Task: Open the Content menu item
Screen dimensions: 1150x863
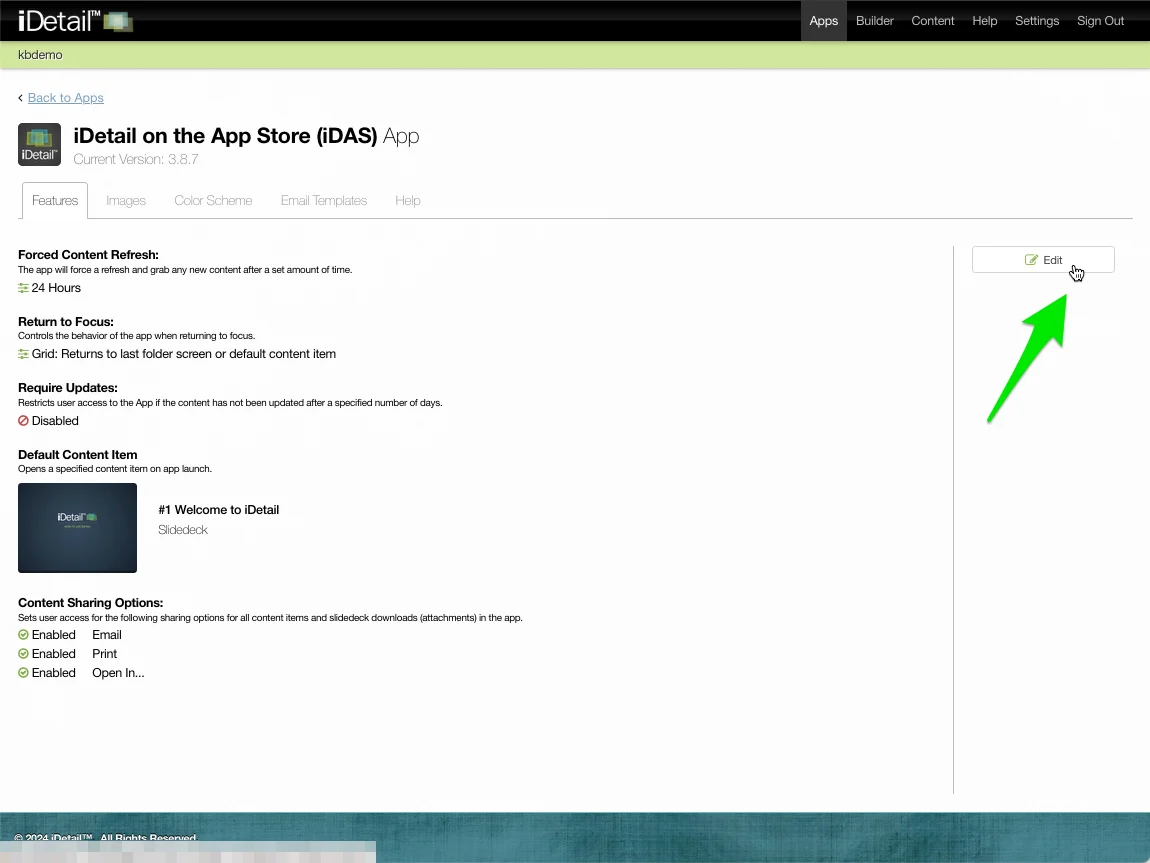Action: 933,21
